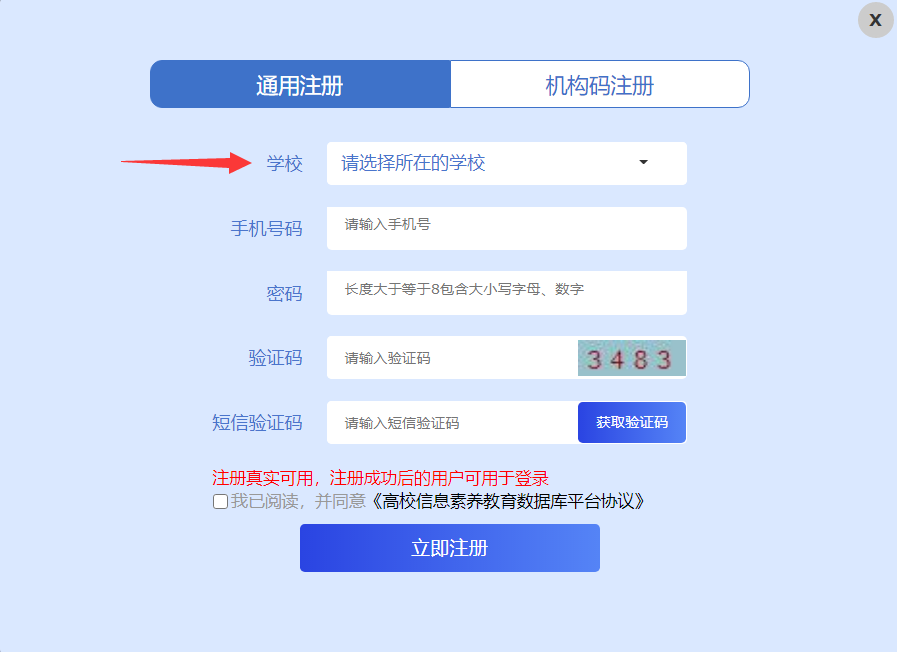This screenshot has width=897, height=652.
Task: Open the 请选择所在的学校 school dropdown
Action: 506,163
